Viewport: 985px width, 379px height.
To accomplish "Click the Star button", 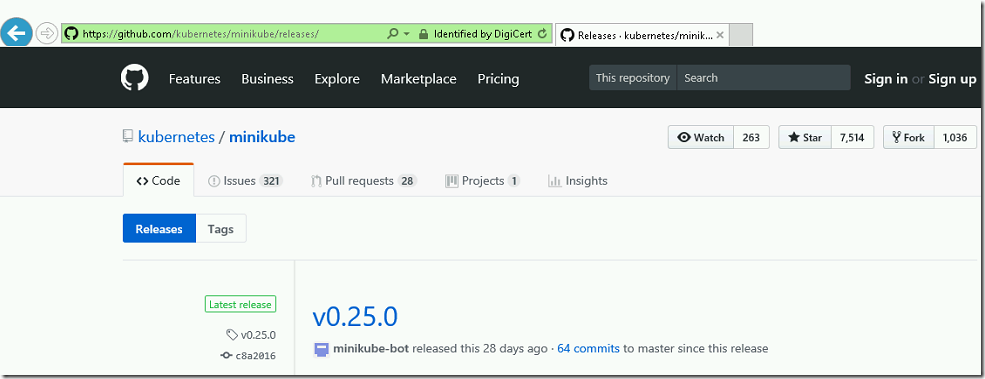I will pos(805,138).
